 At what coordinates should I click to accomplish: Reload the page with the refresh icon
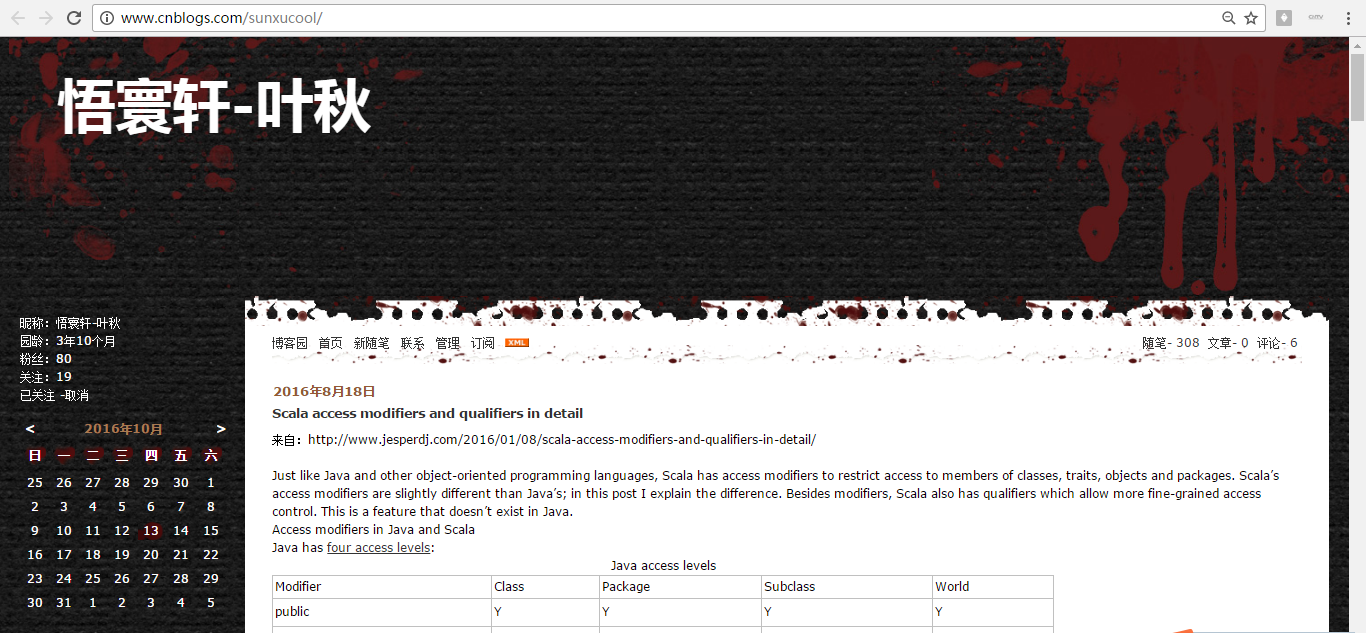[x=74, y=18]
